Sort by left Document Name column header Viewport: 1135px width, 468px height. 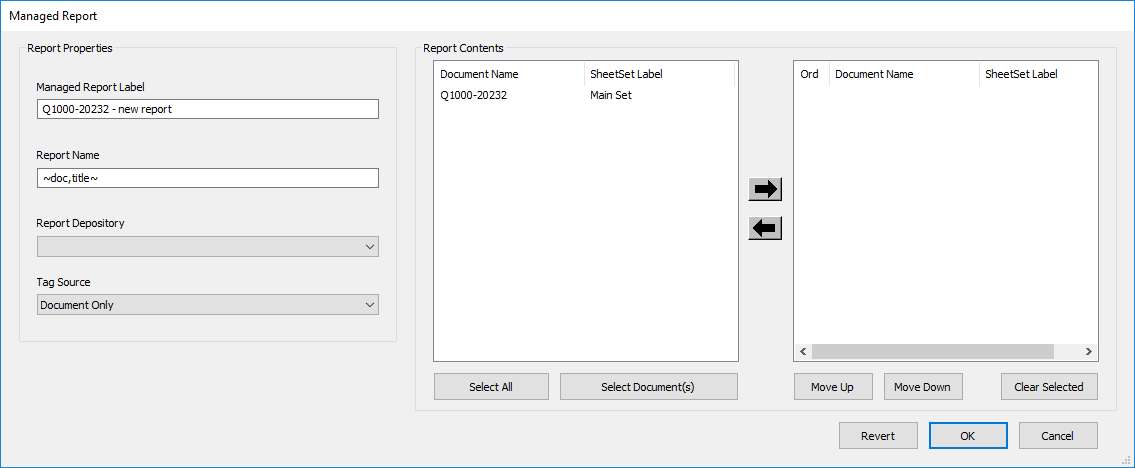coord(509,74)
